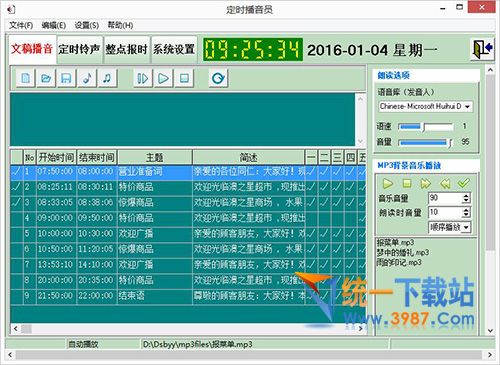Open the 帮助(H) menu
The image size is (500, 365).
[x=120, y=25]
